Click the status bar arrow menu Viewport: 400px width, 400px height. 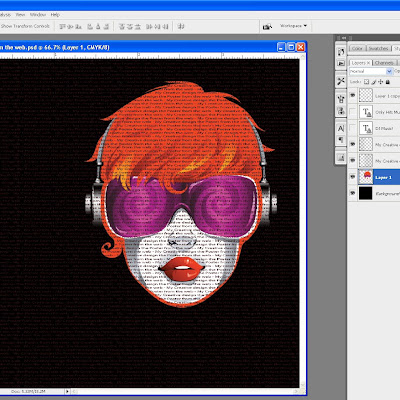67,391
